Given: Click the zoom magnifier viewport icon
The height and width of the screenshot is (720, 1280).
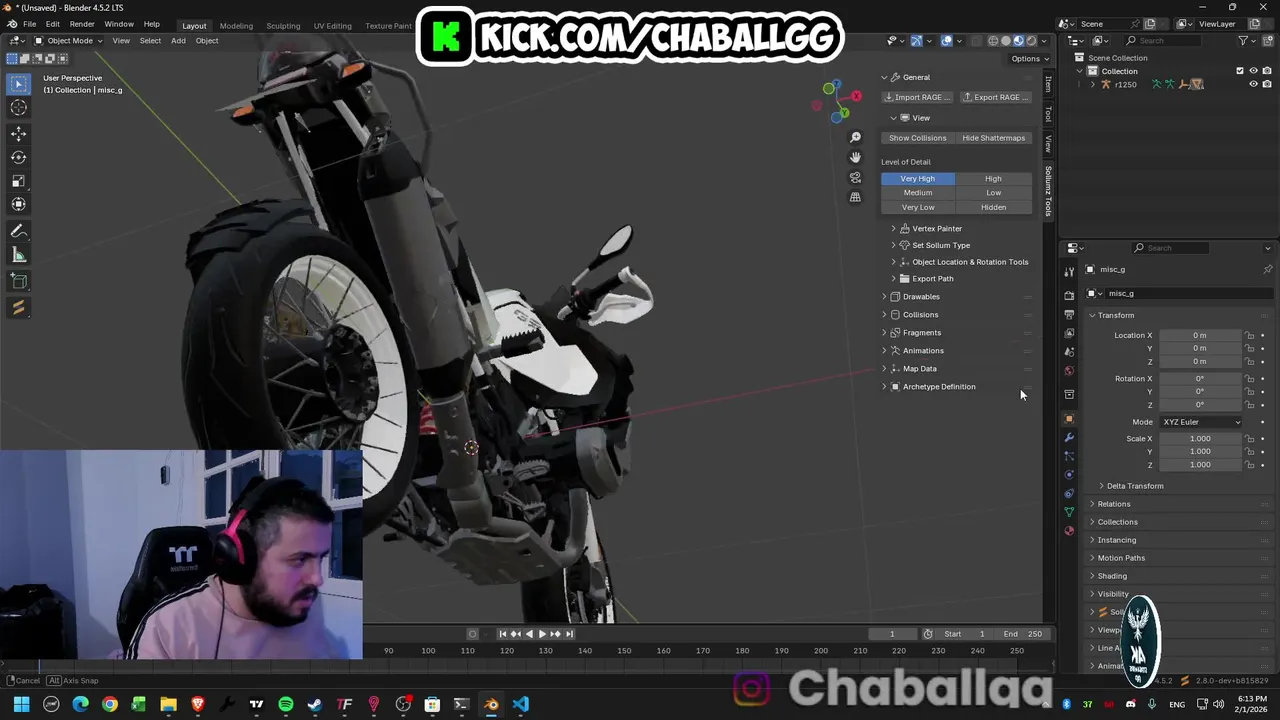Looking at the screenshot, I should point(855,137).
